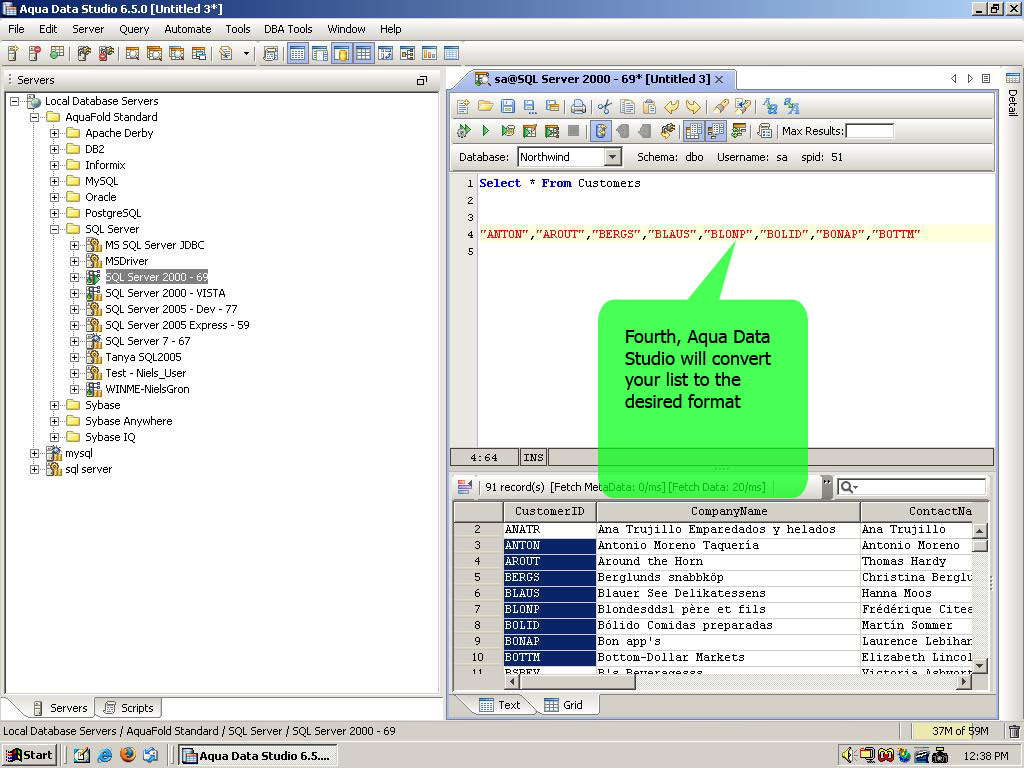1024x768 pixels.
Task: Switch to the Grid results tab
Action: point(564,705)
